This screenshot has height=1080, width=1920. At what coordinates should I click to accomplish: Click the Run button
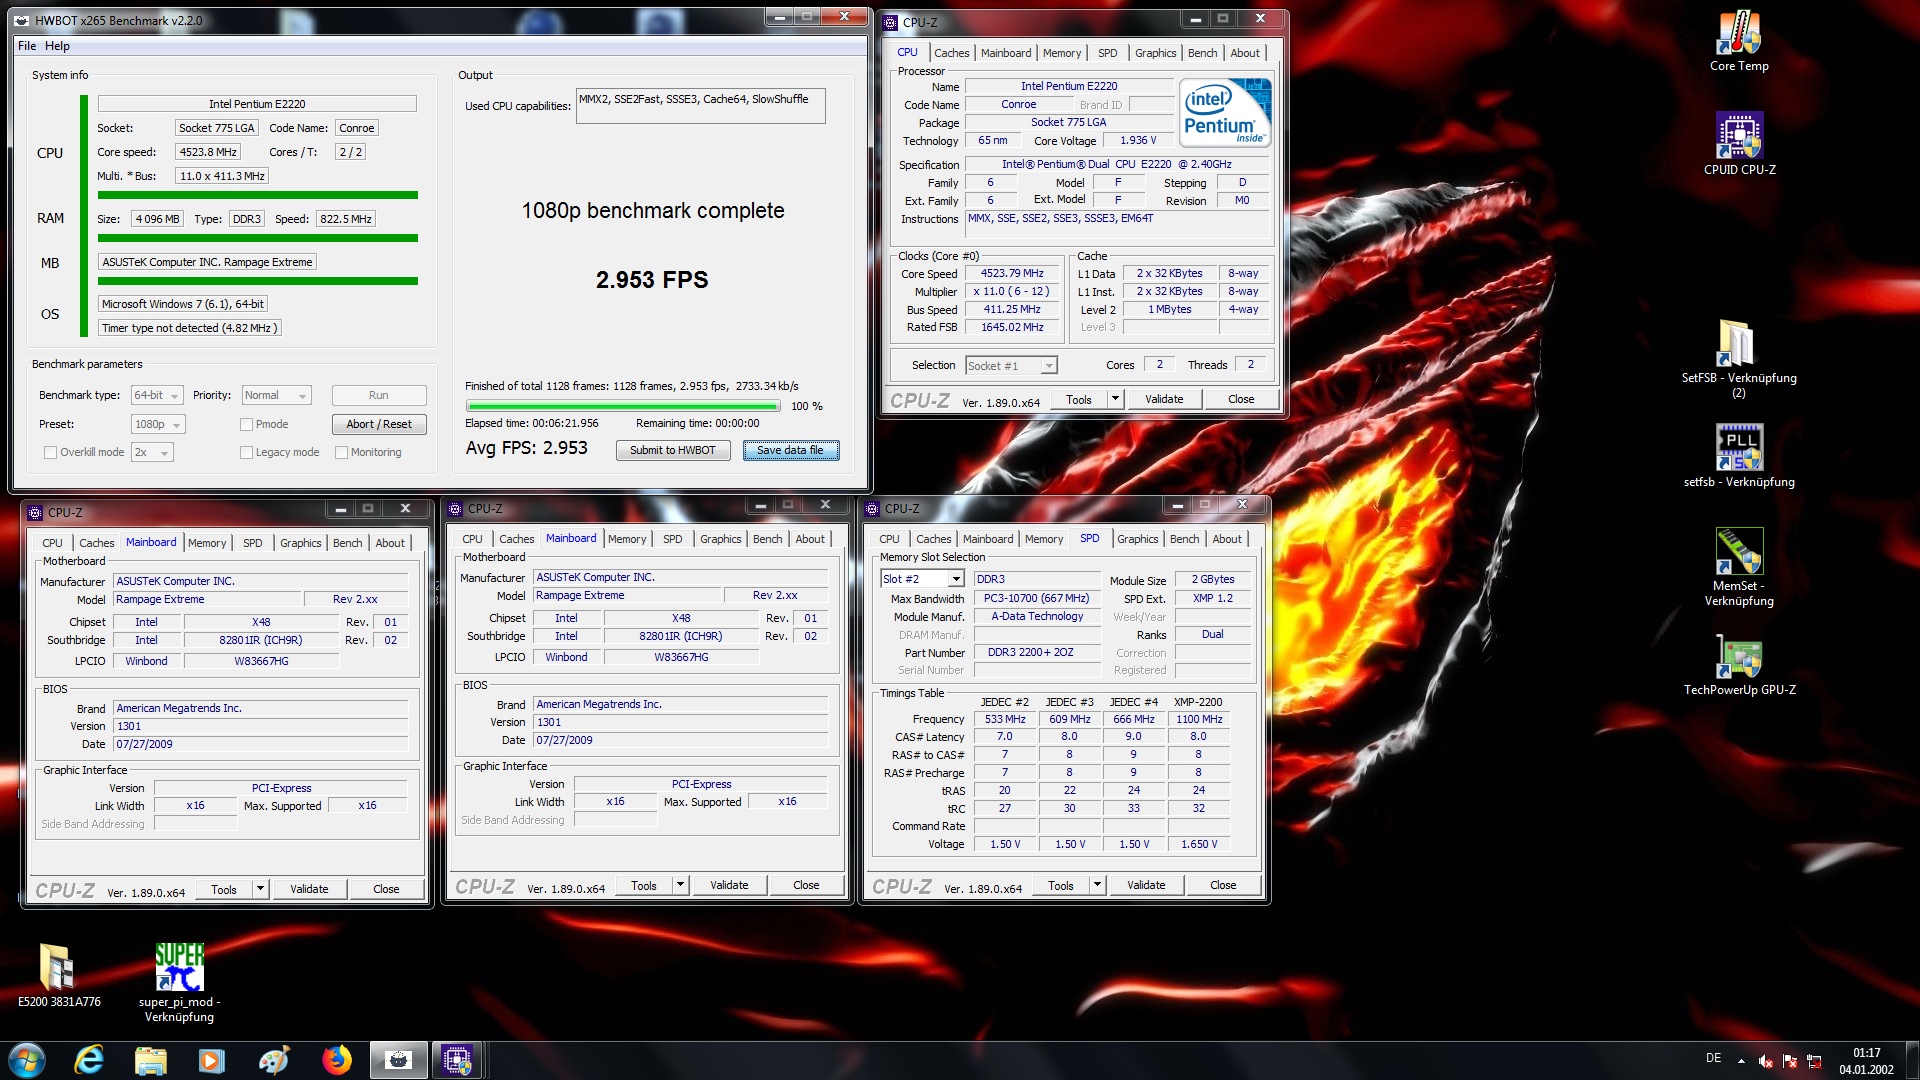(x=379, y=395)
